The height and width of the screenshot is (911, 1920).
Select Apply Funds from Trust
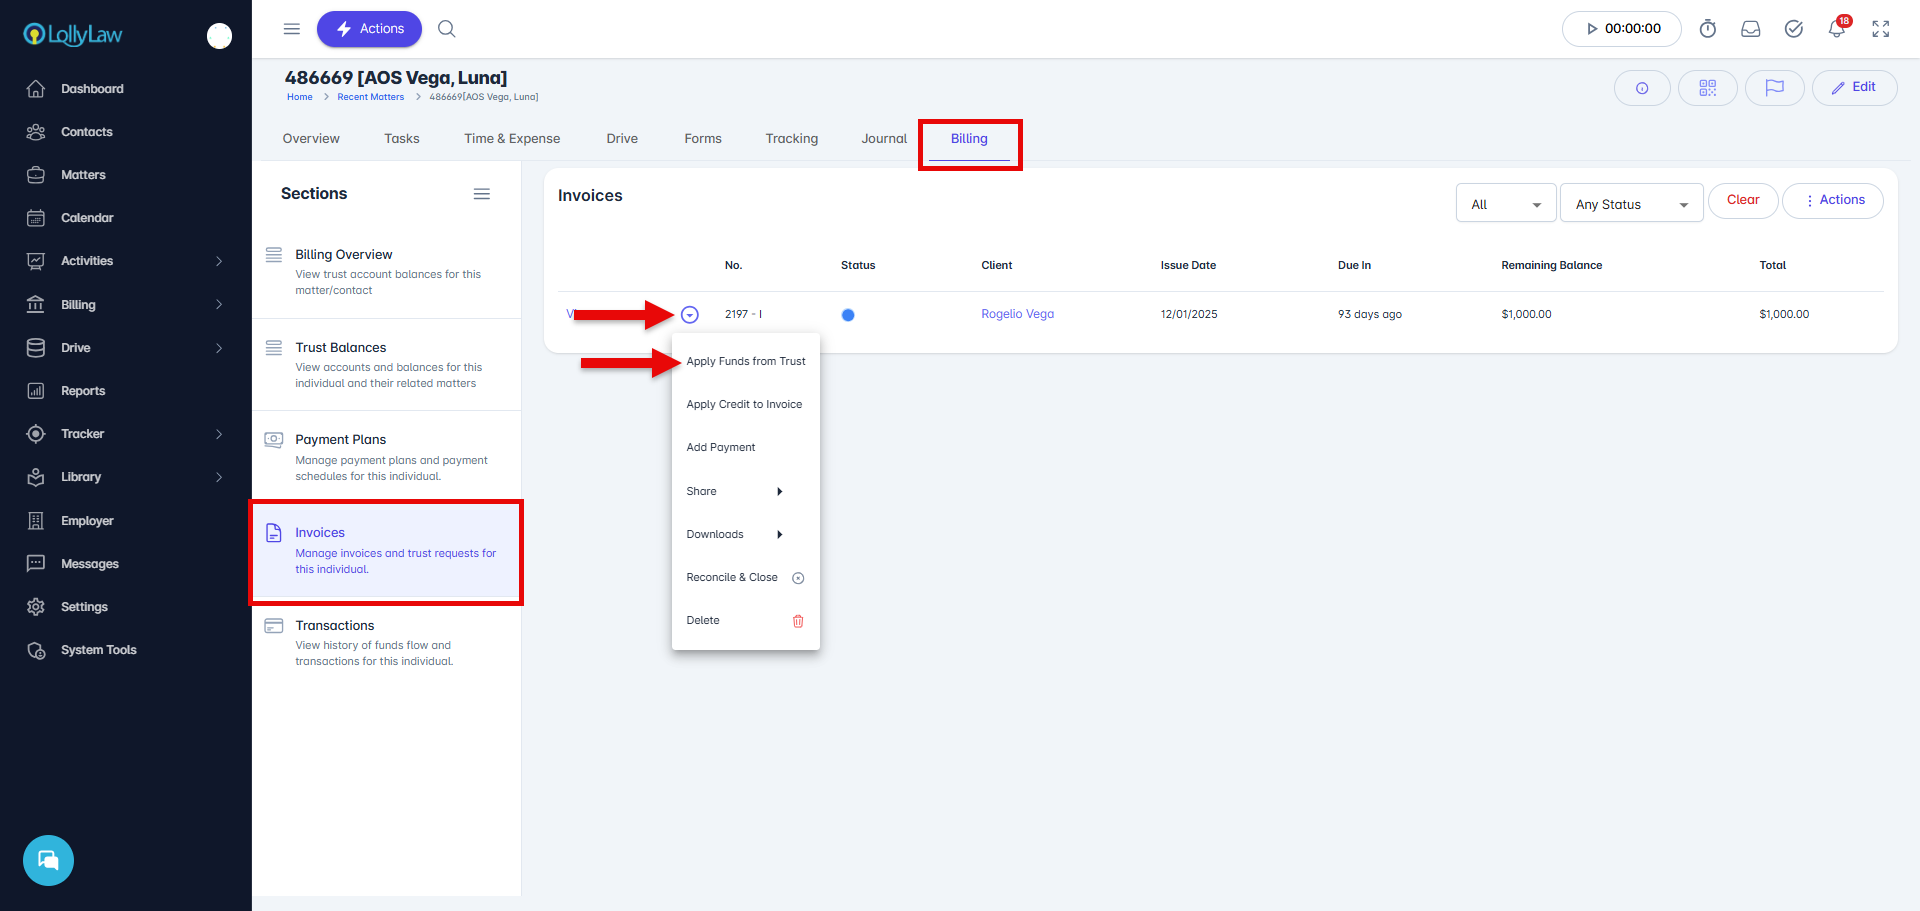click(x=745, y=362)
